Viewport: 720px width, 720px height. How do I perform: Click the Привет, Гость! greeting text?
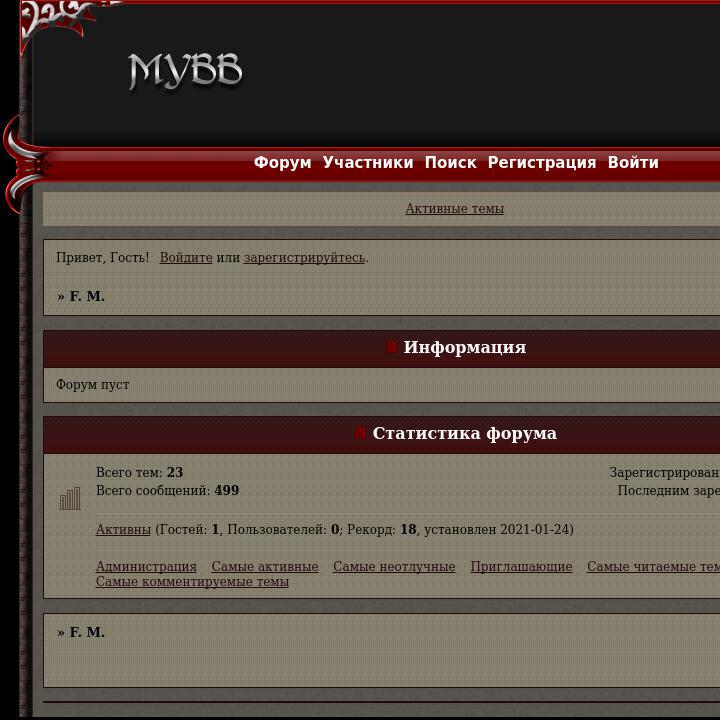[x=102, y=258]
